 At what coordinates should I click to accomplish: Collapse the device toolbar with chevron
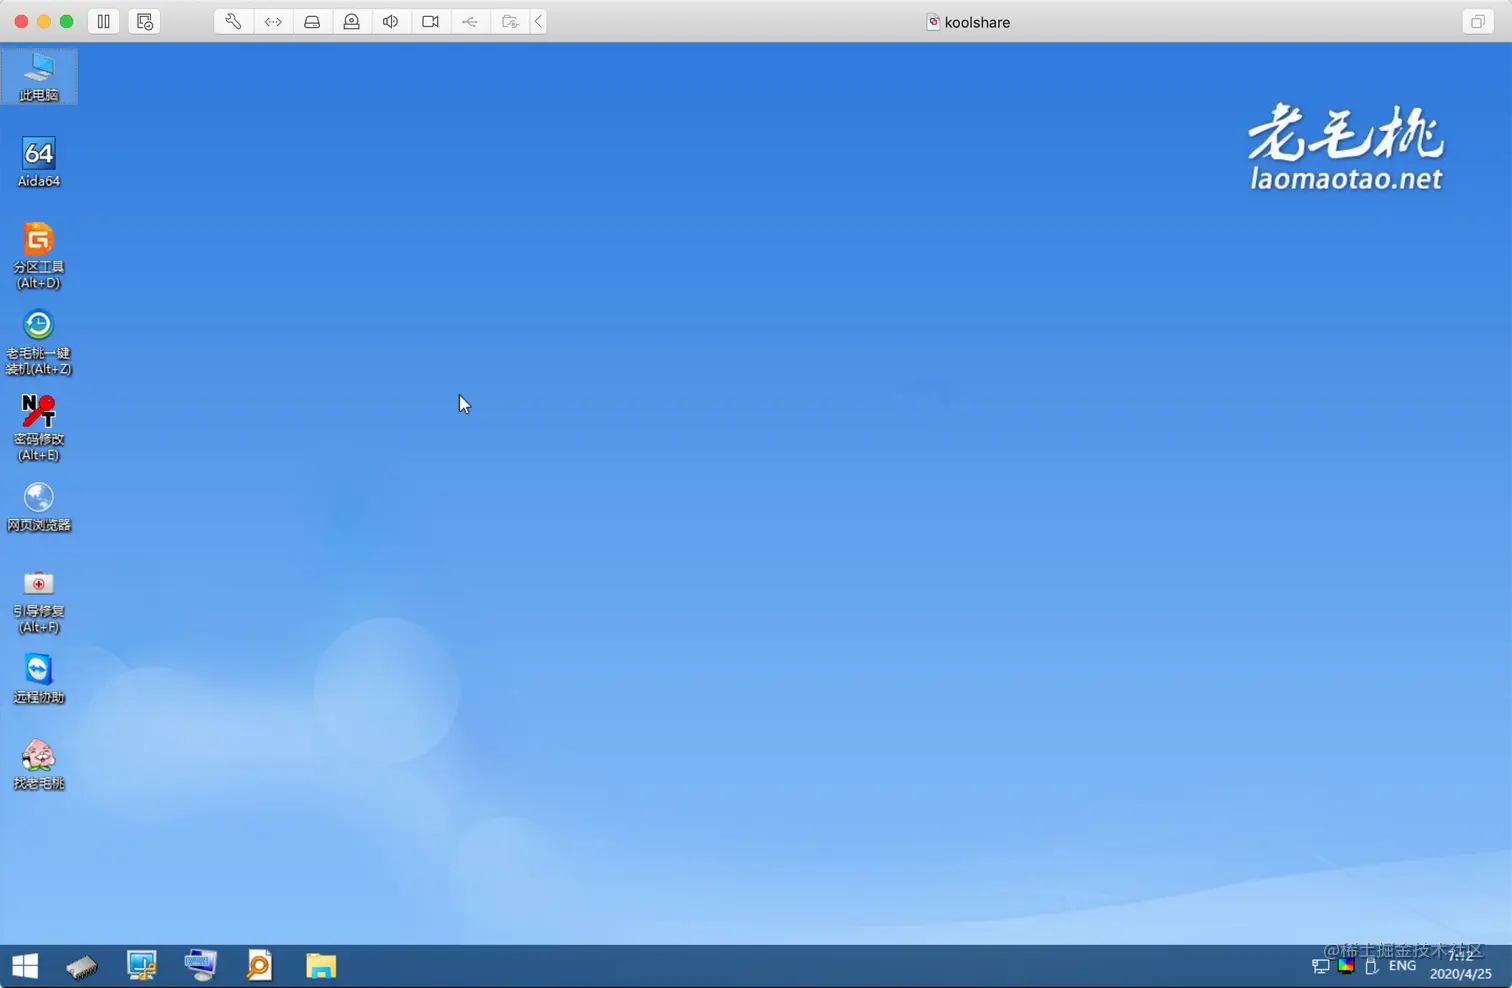pyautogui.click(x=538, y=21)
